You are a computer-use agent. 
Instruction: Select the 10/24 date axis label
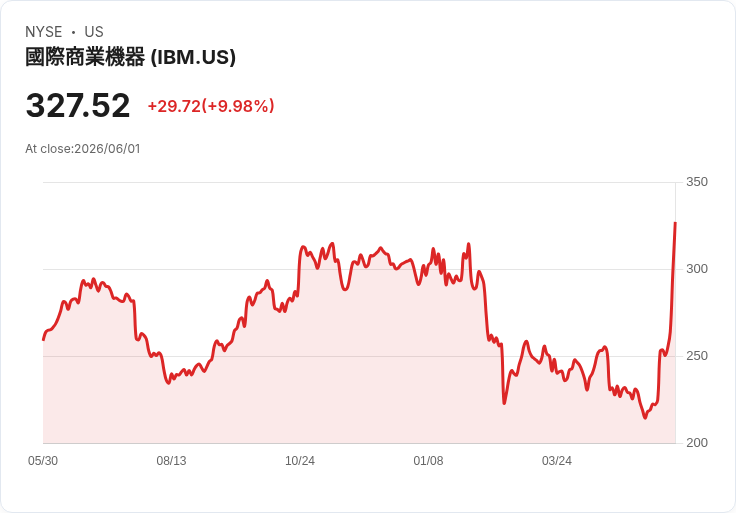click(300, 461)
